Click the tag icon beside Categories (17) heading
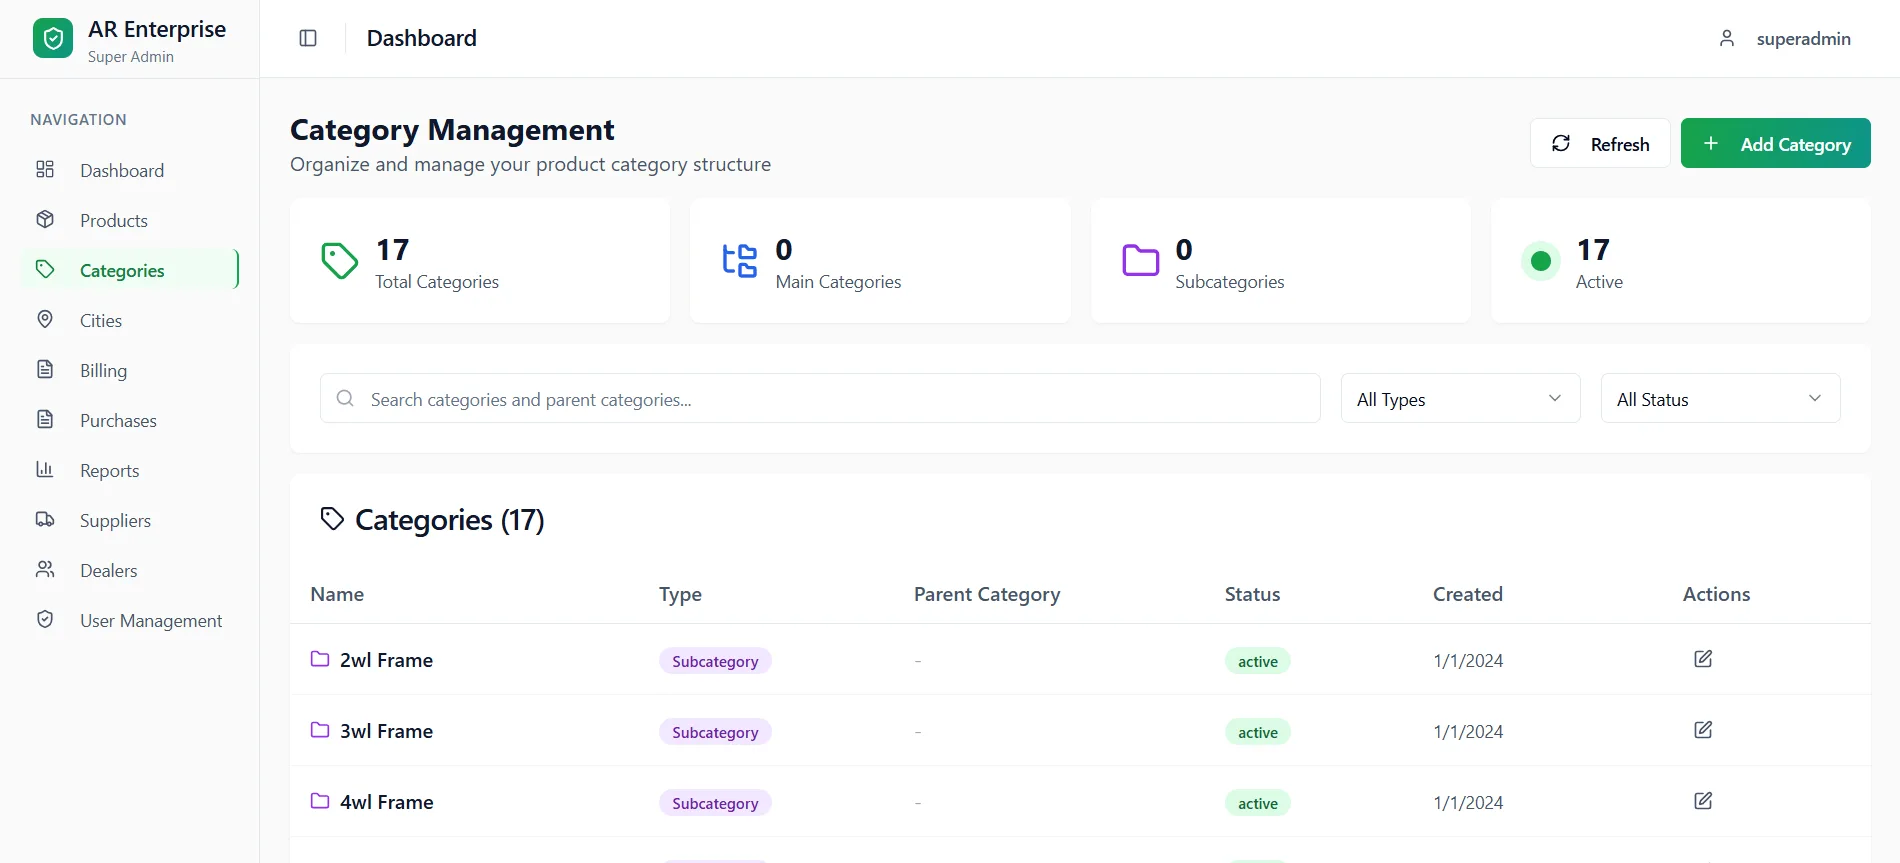 pos(332,518)
